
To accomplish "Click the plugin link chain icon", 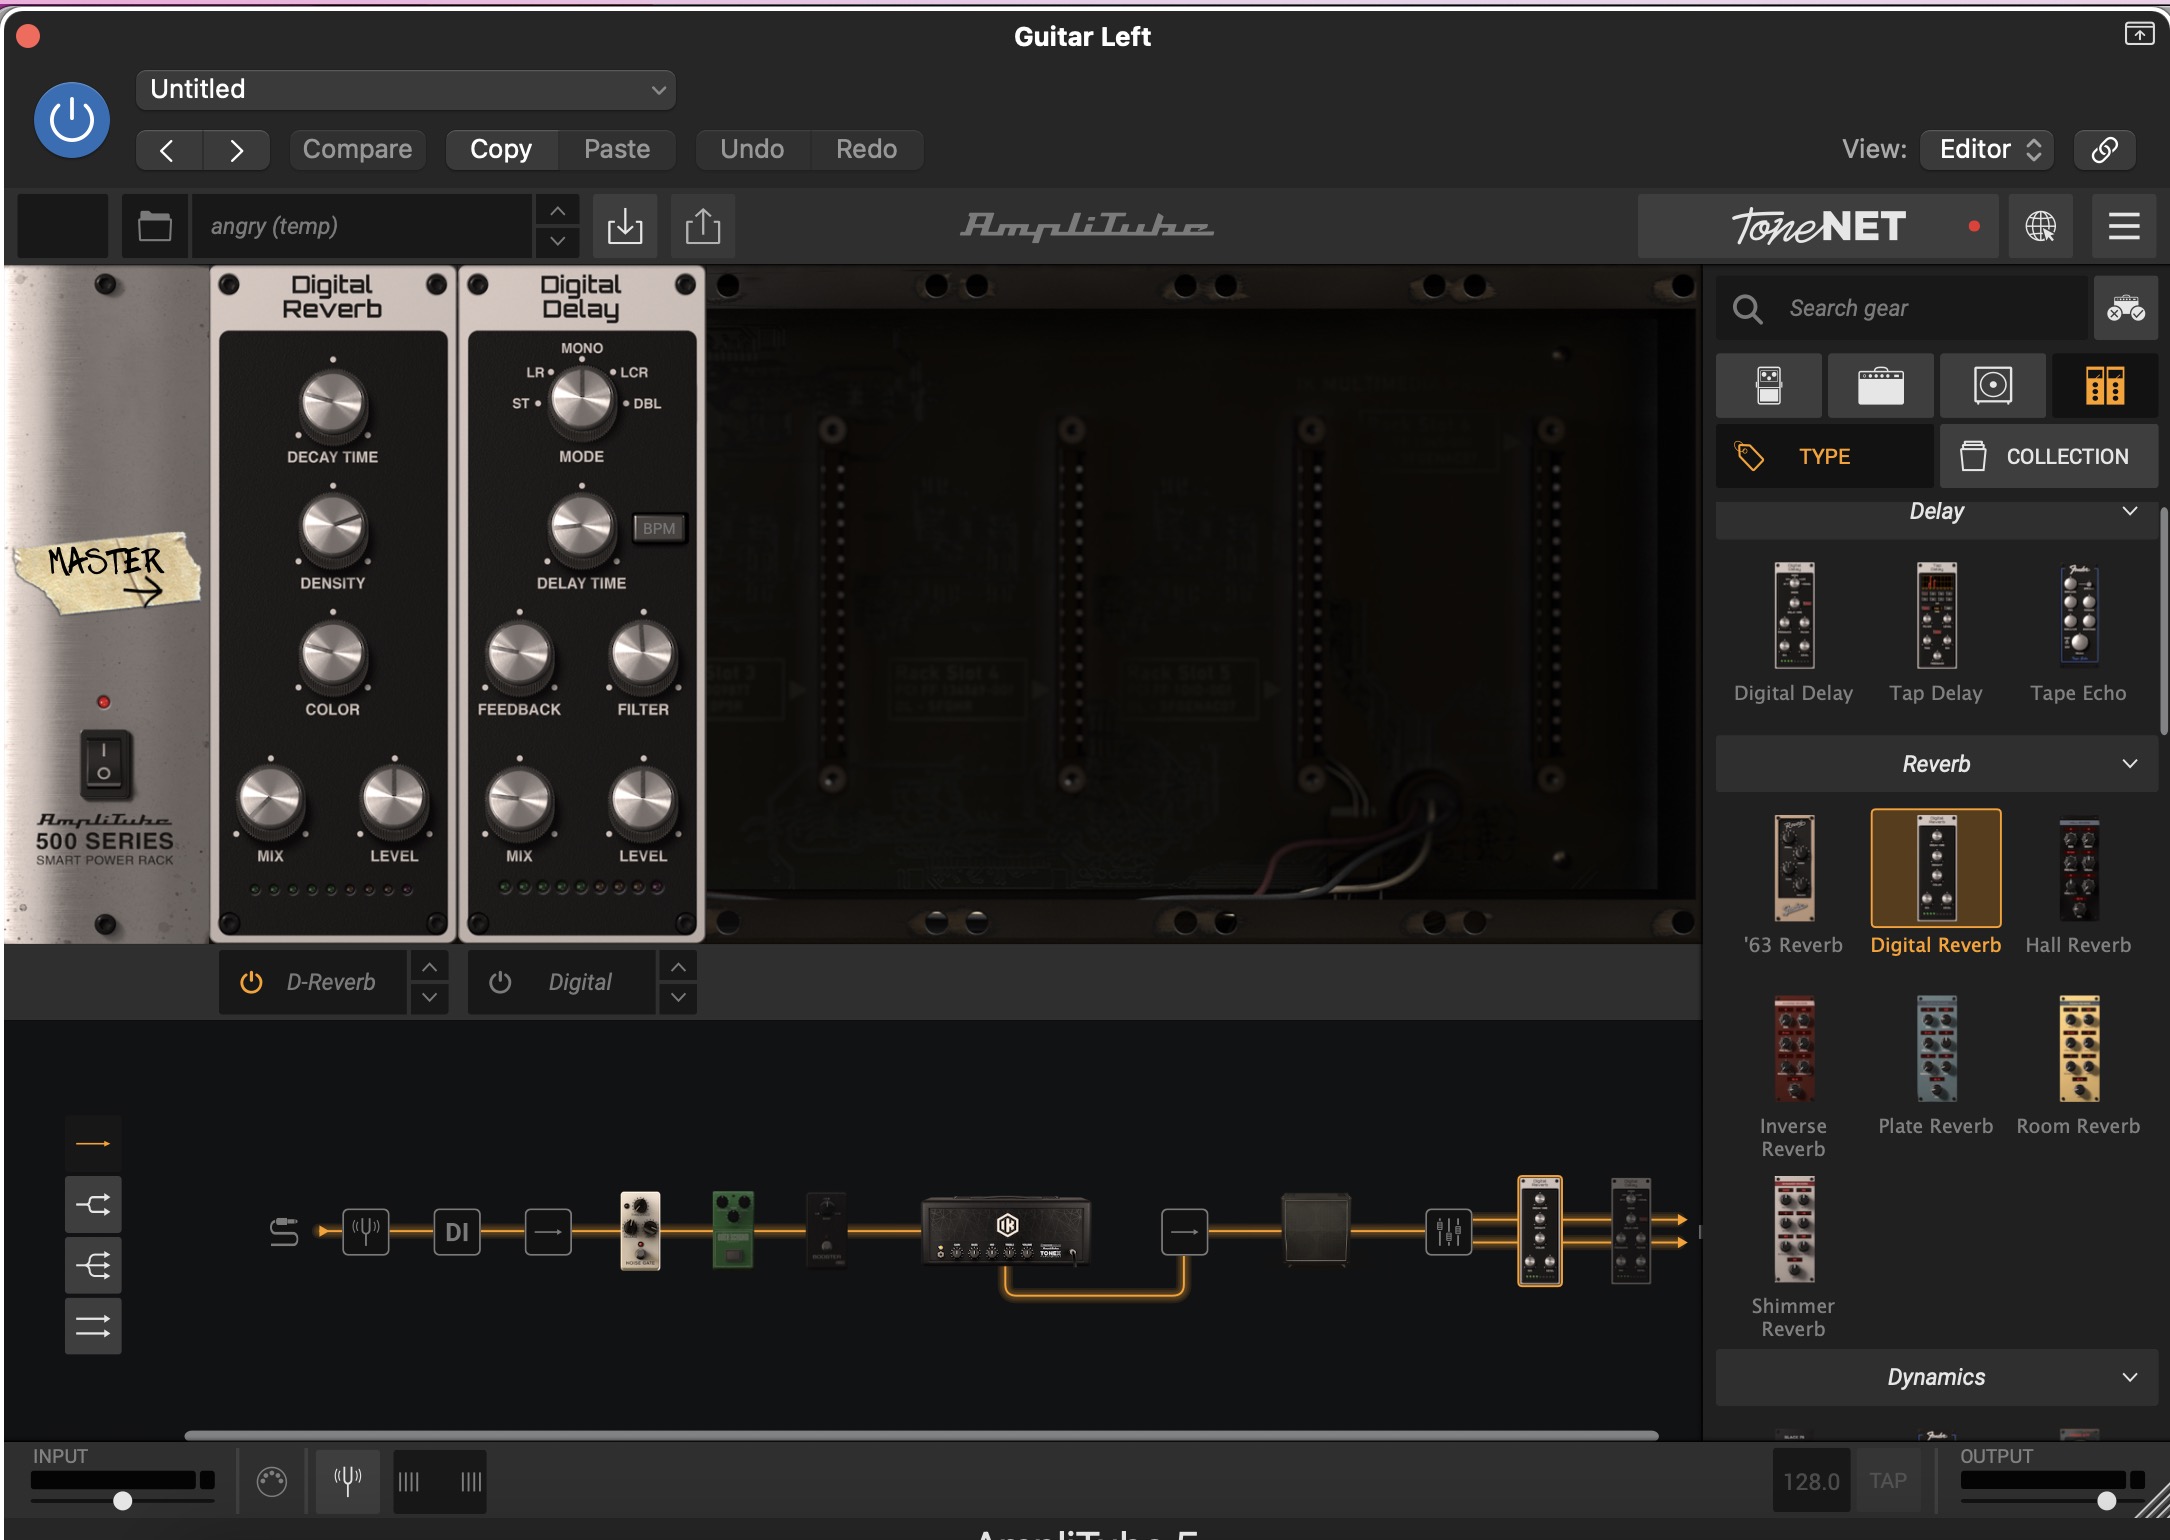I will tap(2104, 149).
